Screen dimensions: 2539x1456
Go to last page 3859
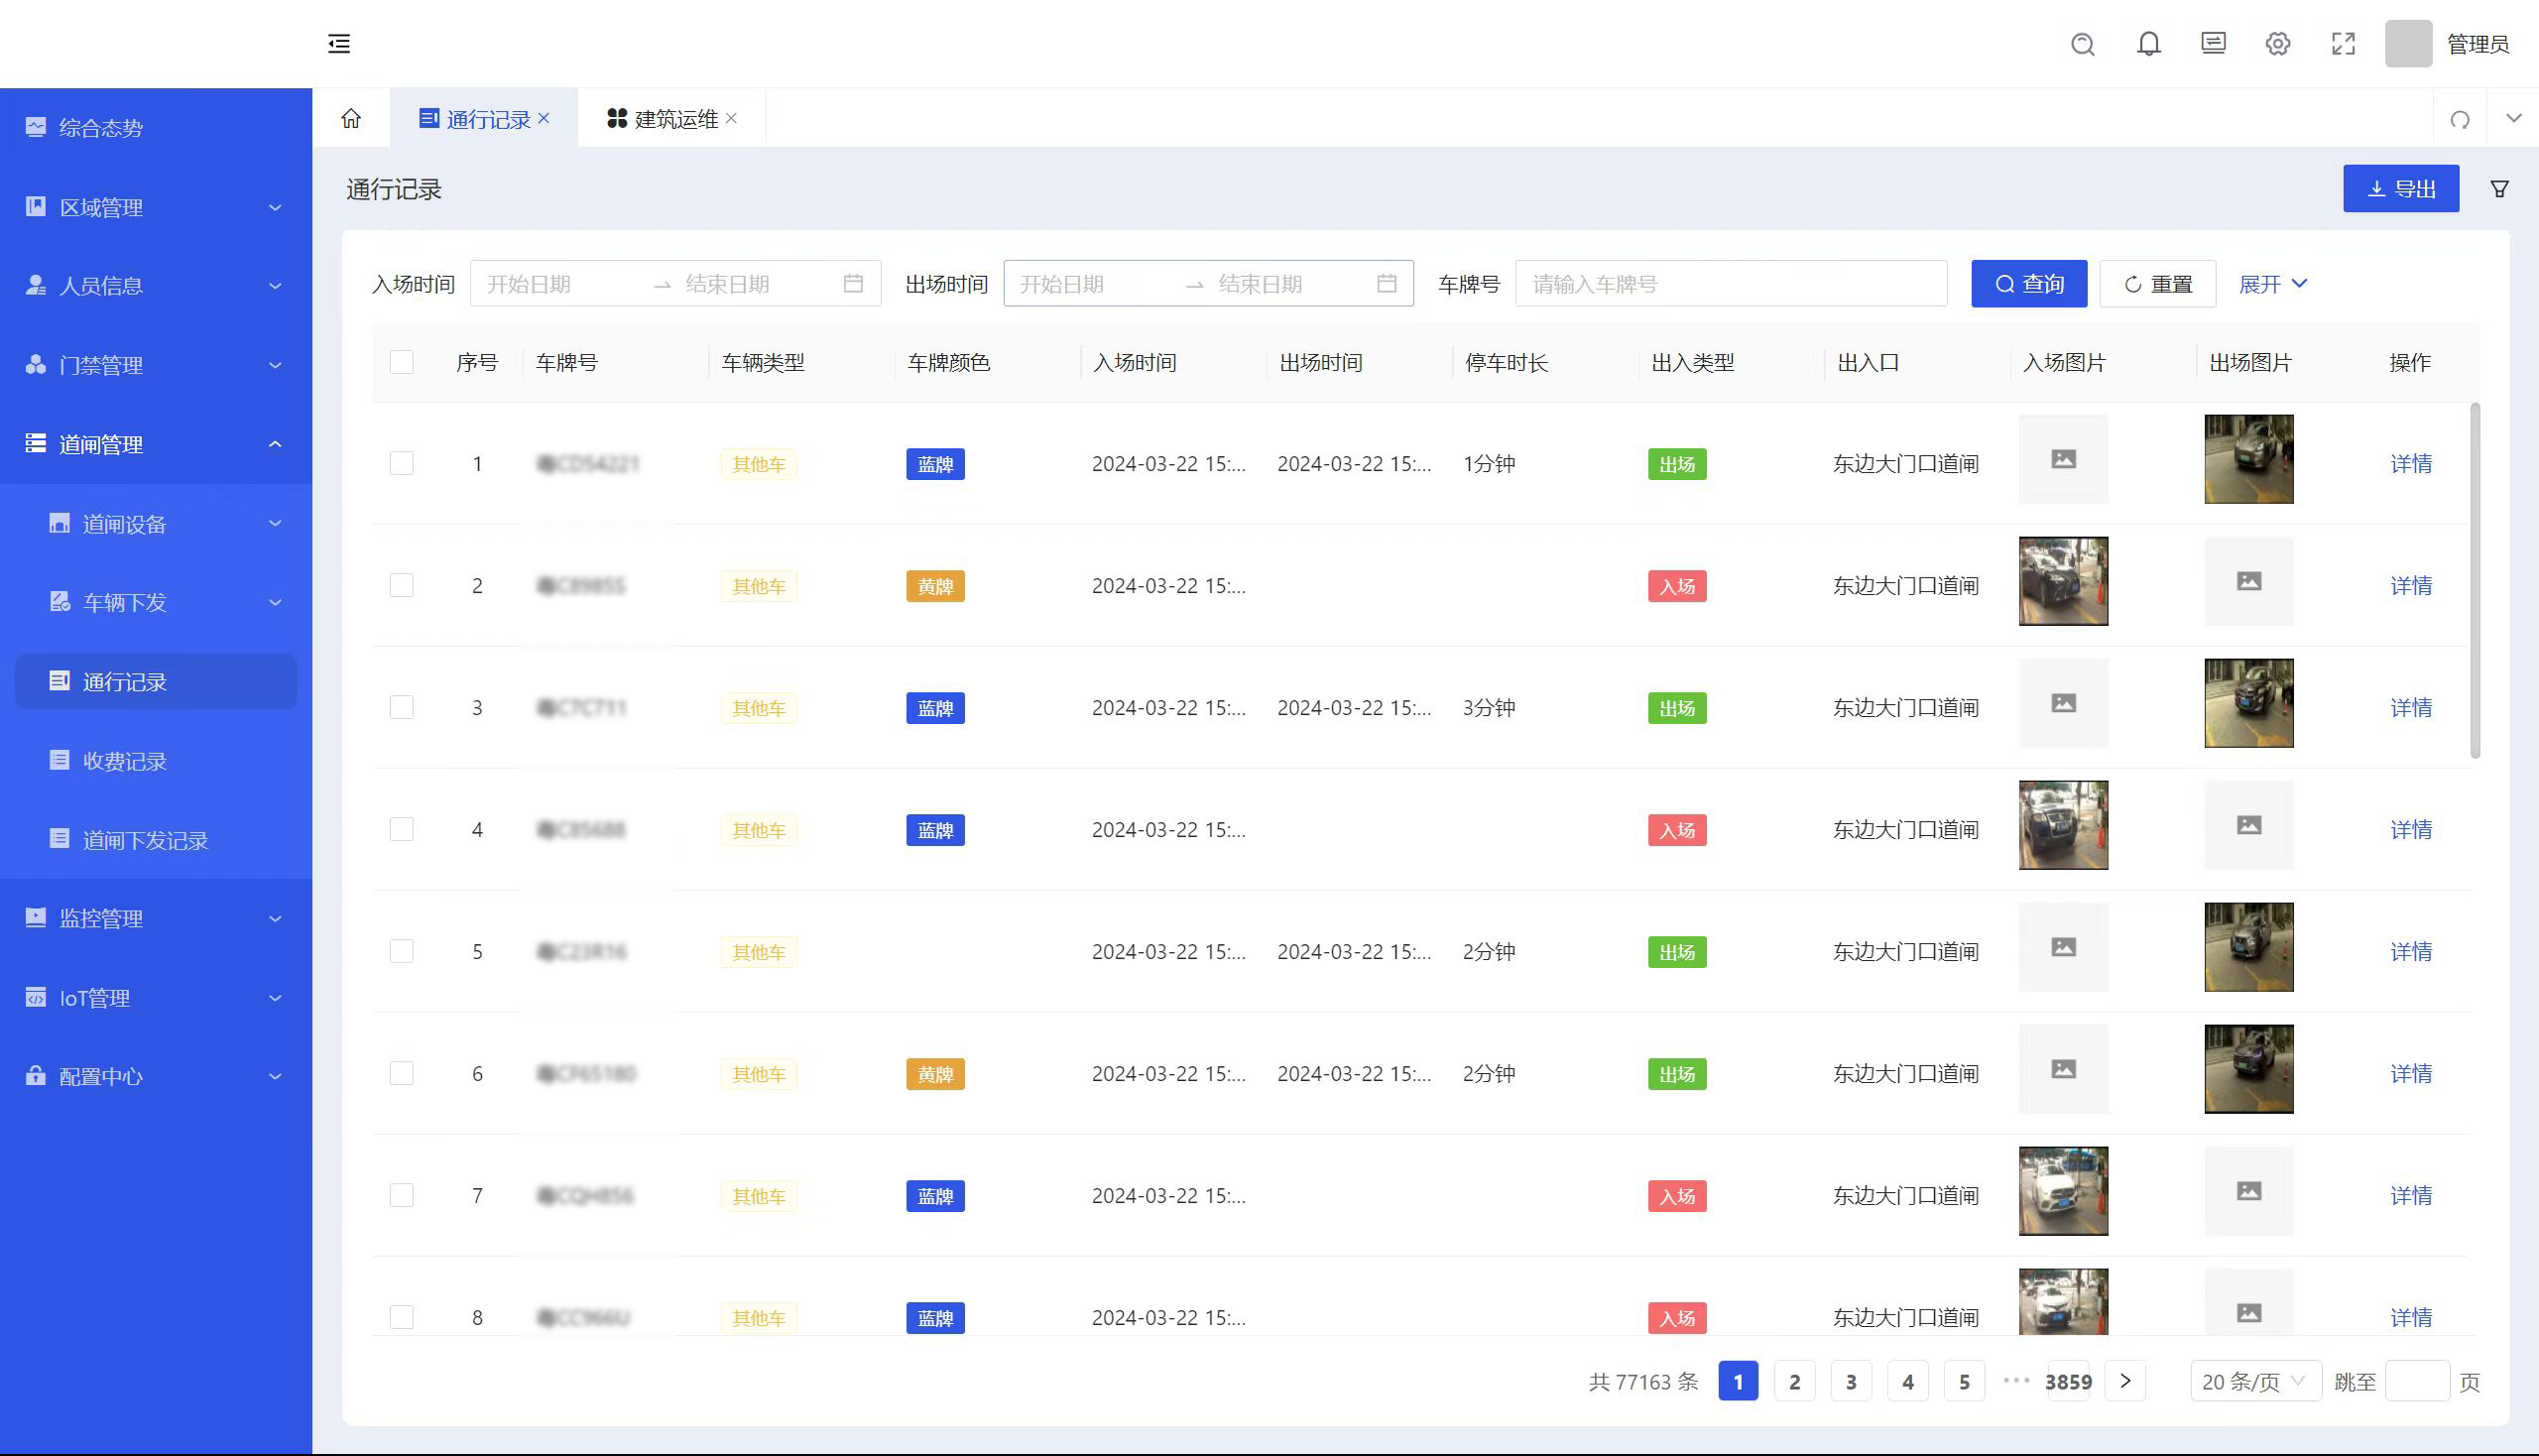(2068, 1382)
